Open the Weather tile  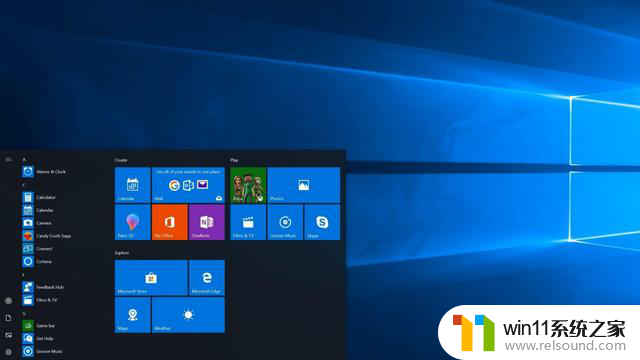(x=188, y=315)
